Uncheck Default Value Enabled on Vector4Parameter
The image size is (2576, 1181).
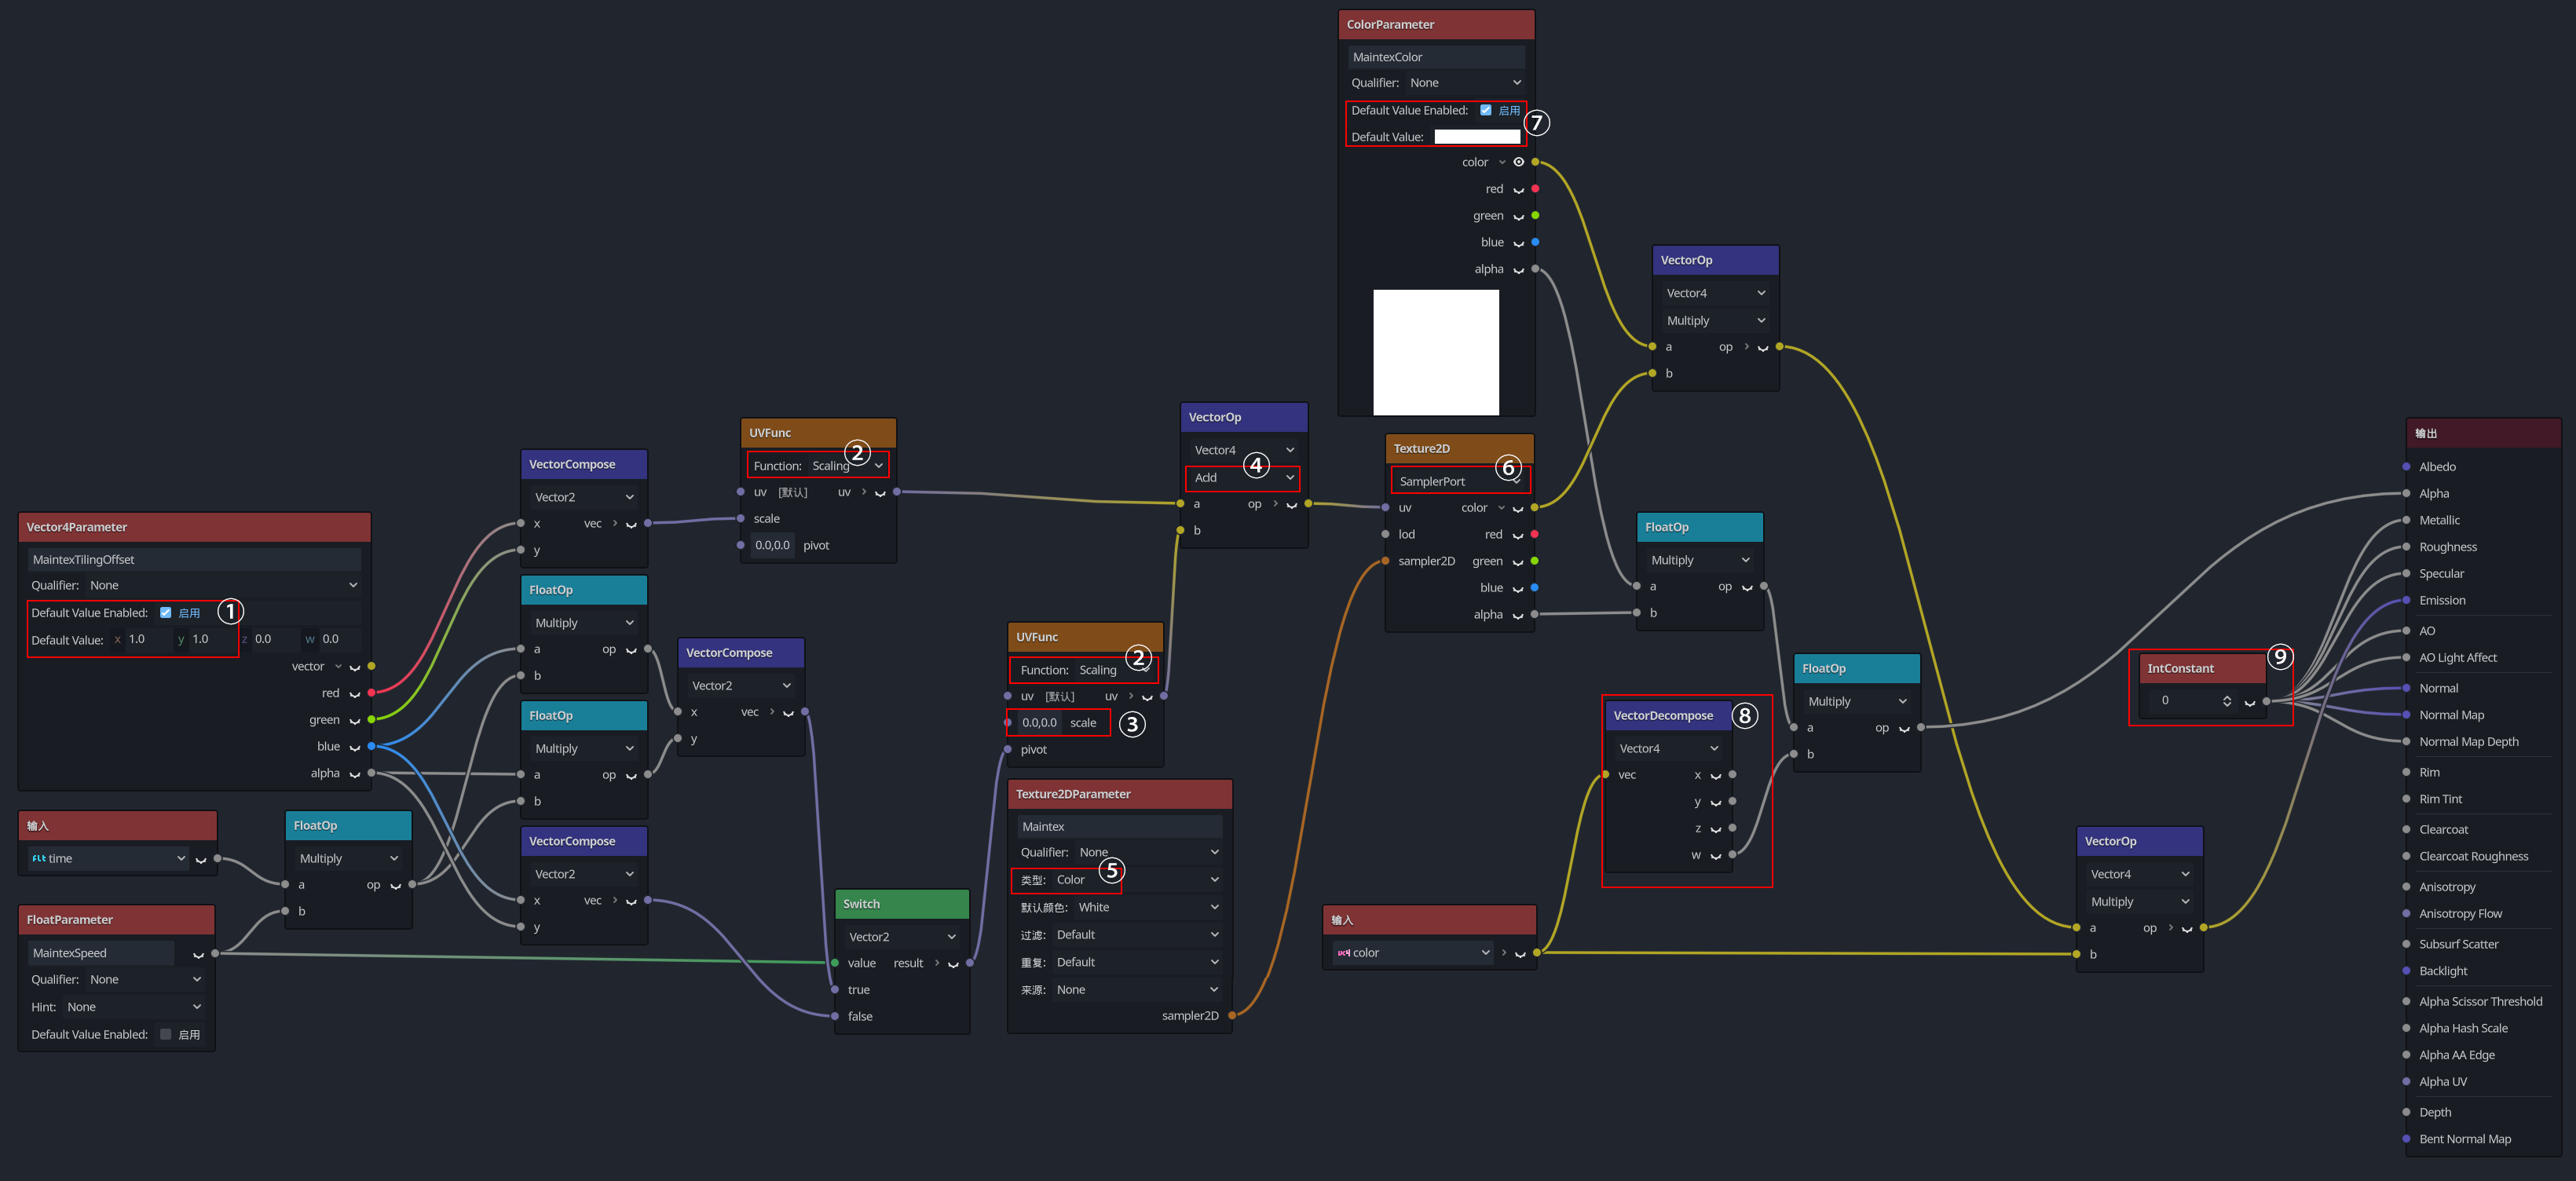pyautogui.click(x=165, y=613)
